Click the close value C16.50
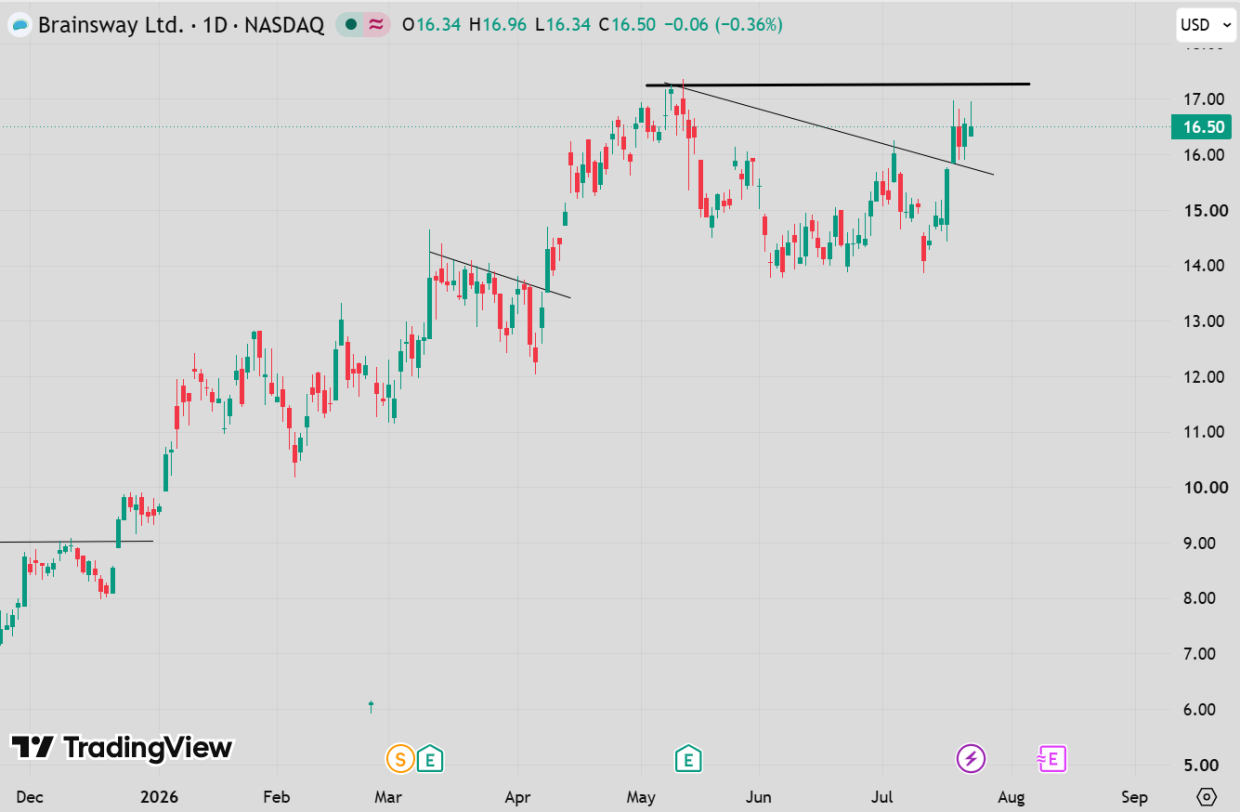Screen dimensions: 1240x812 point(626,25)
